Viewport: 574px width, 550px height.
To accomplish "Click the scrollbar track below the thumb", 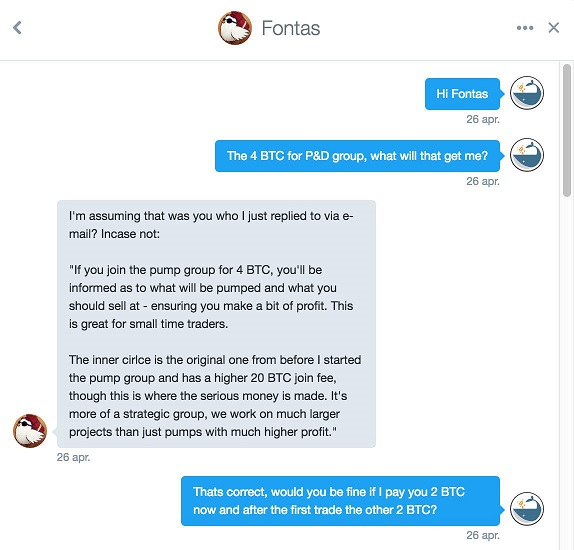I will click(567, 374).
